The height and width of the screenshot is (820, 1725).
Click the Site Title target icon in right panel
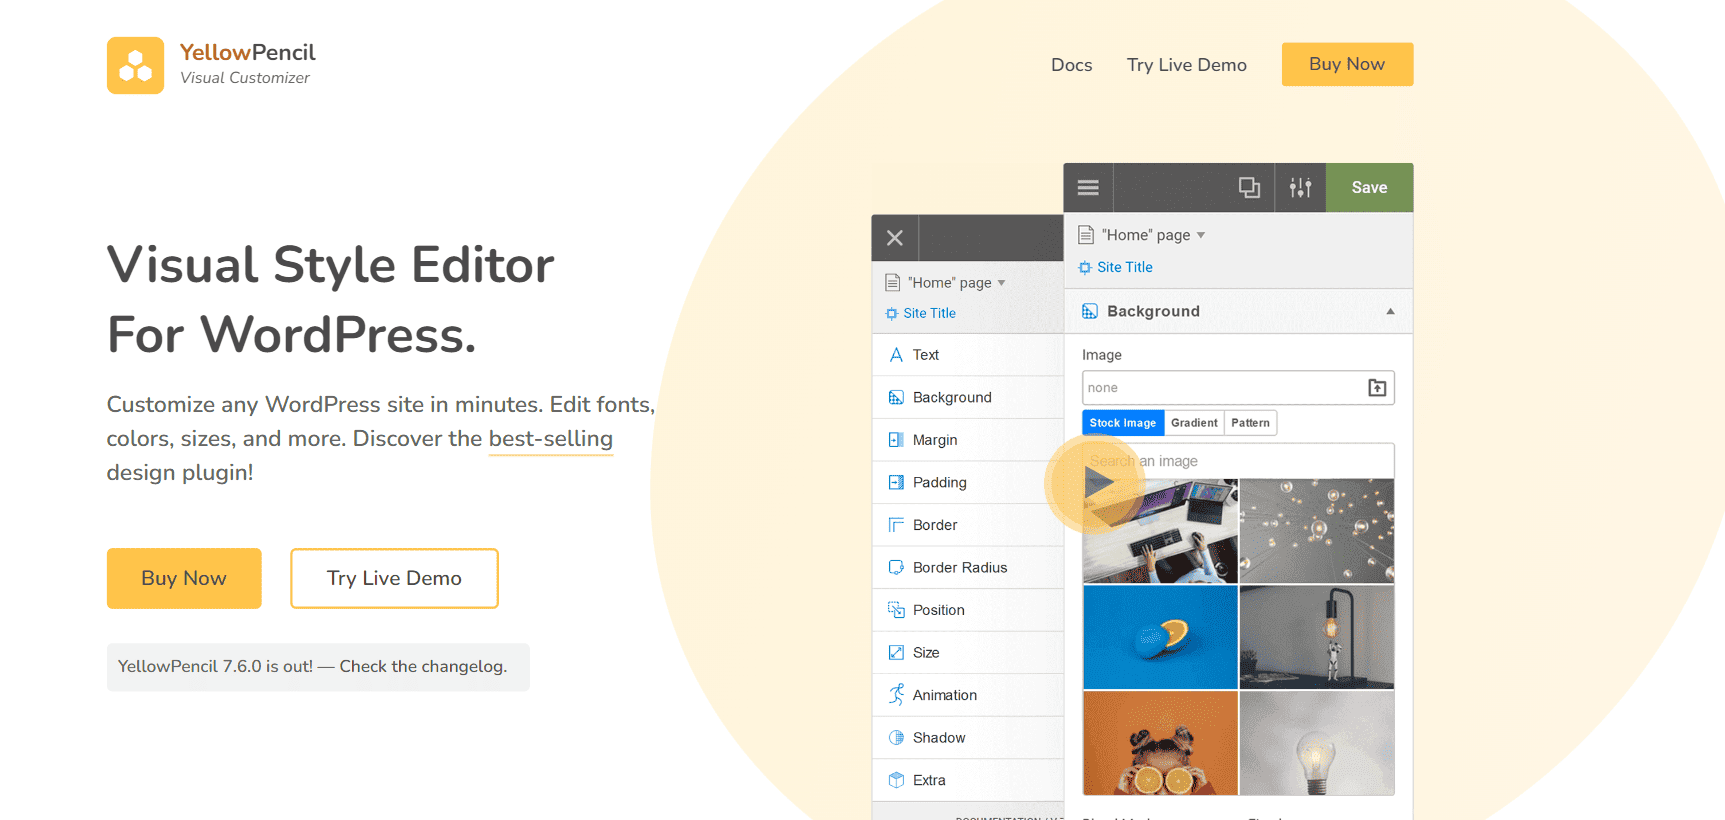coord(1085,267)
